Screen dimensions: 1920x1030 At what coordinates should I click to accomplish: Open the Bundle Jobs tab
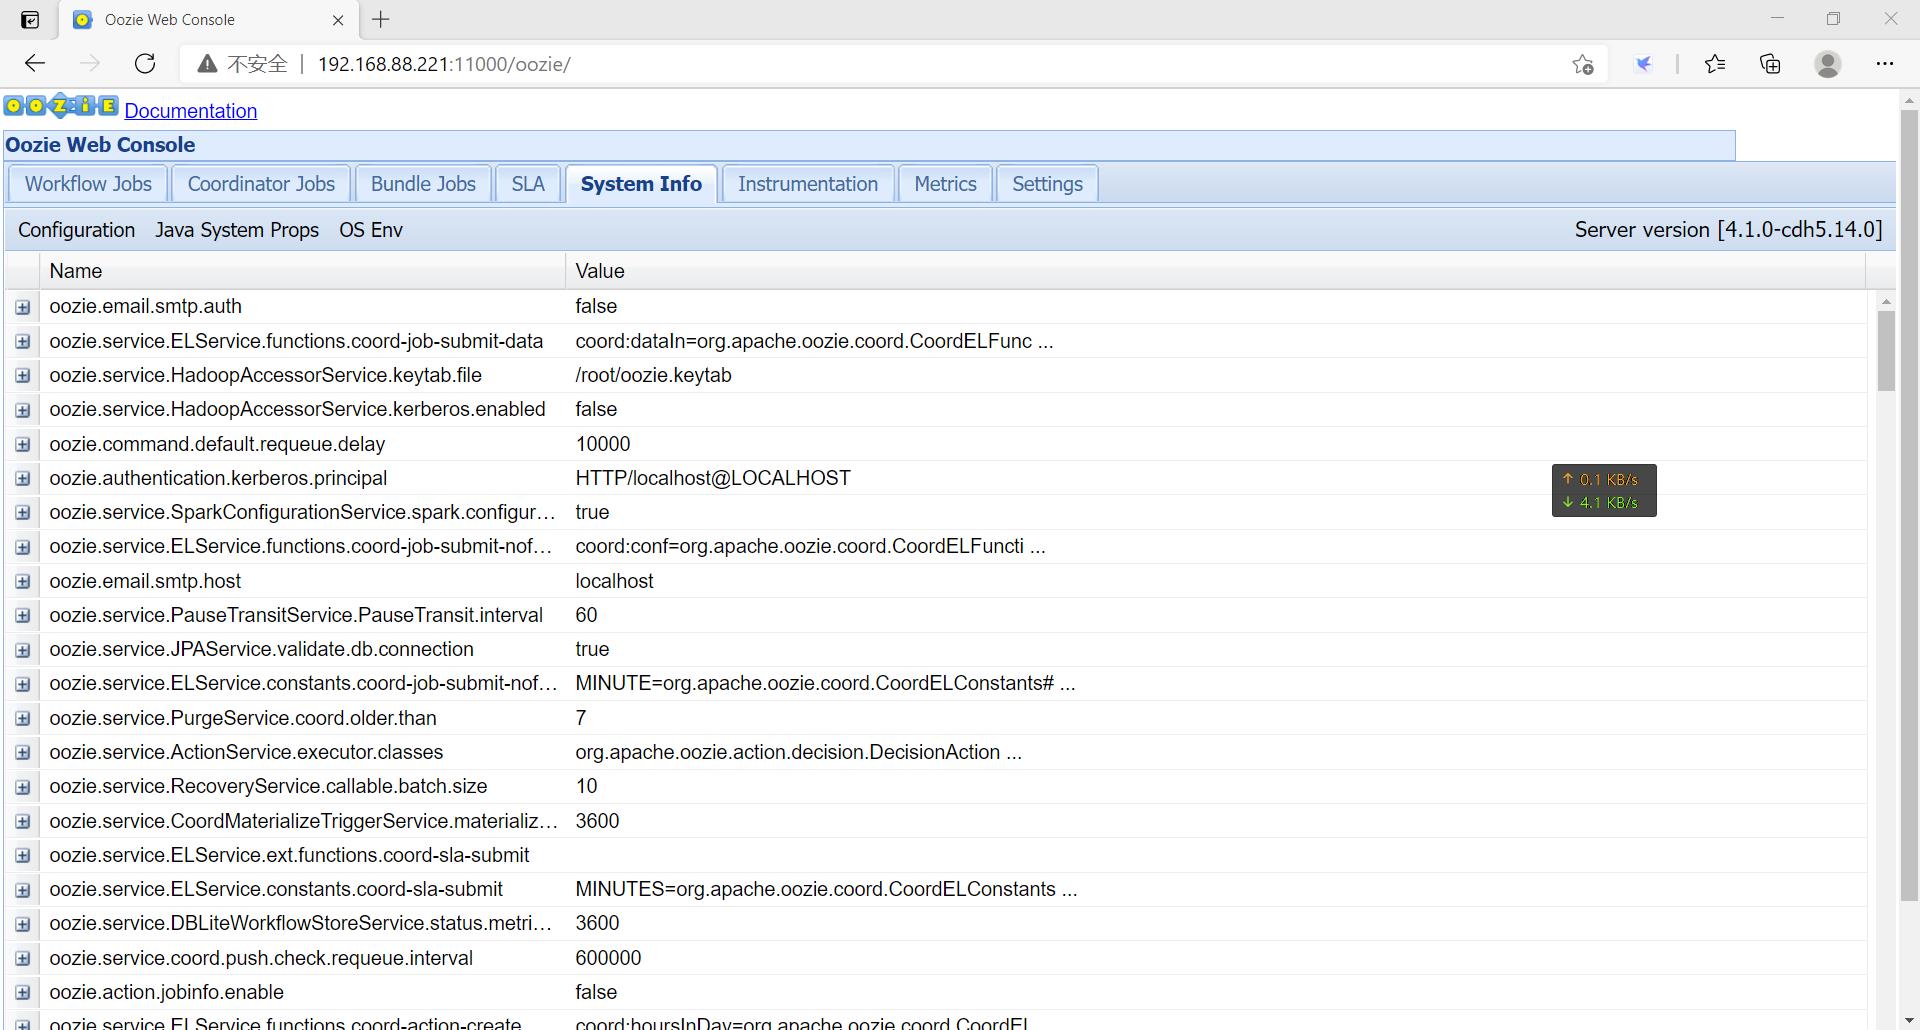423,184
